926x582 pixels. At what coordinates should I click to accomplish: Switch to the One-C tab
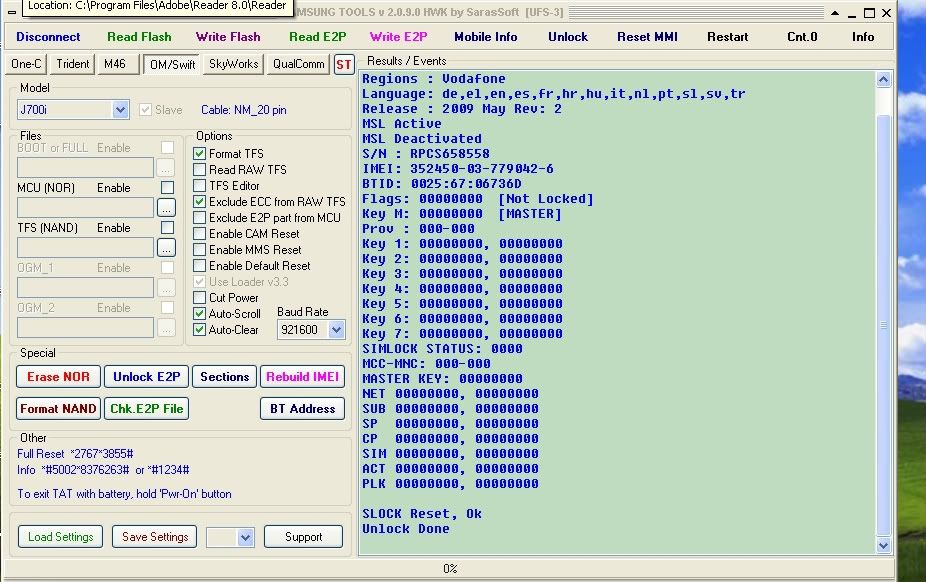coord(26,64)
